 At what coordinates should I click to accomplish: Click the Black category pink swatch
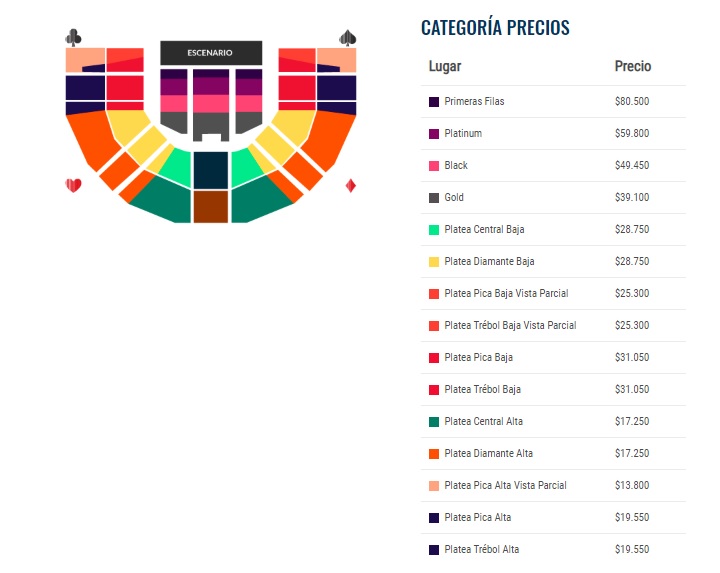point(434,166)
